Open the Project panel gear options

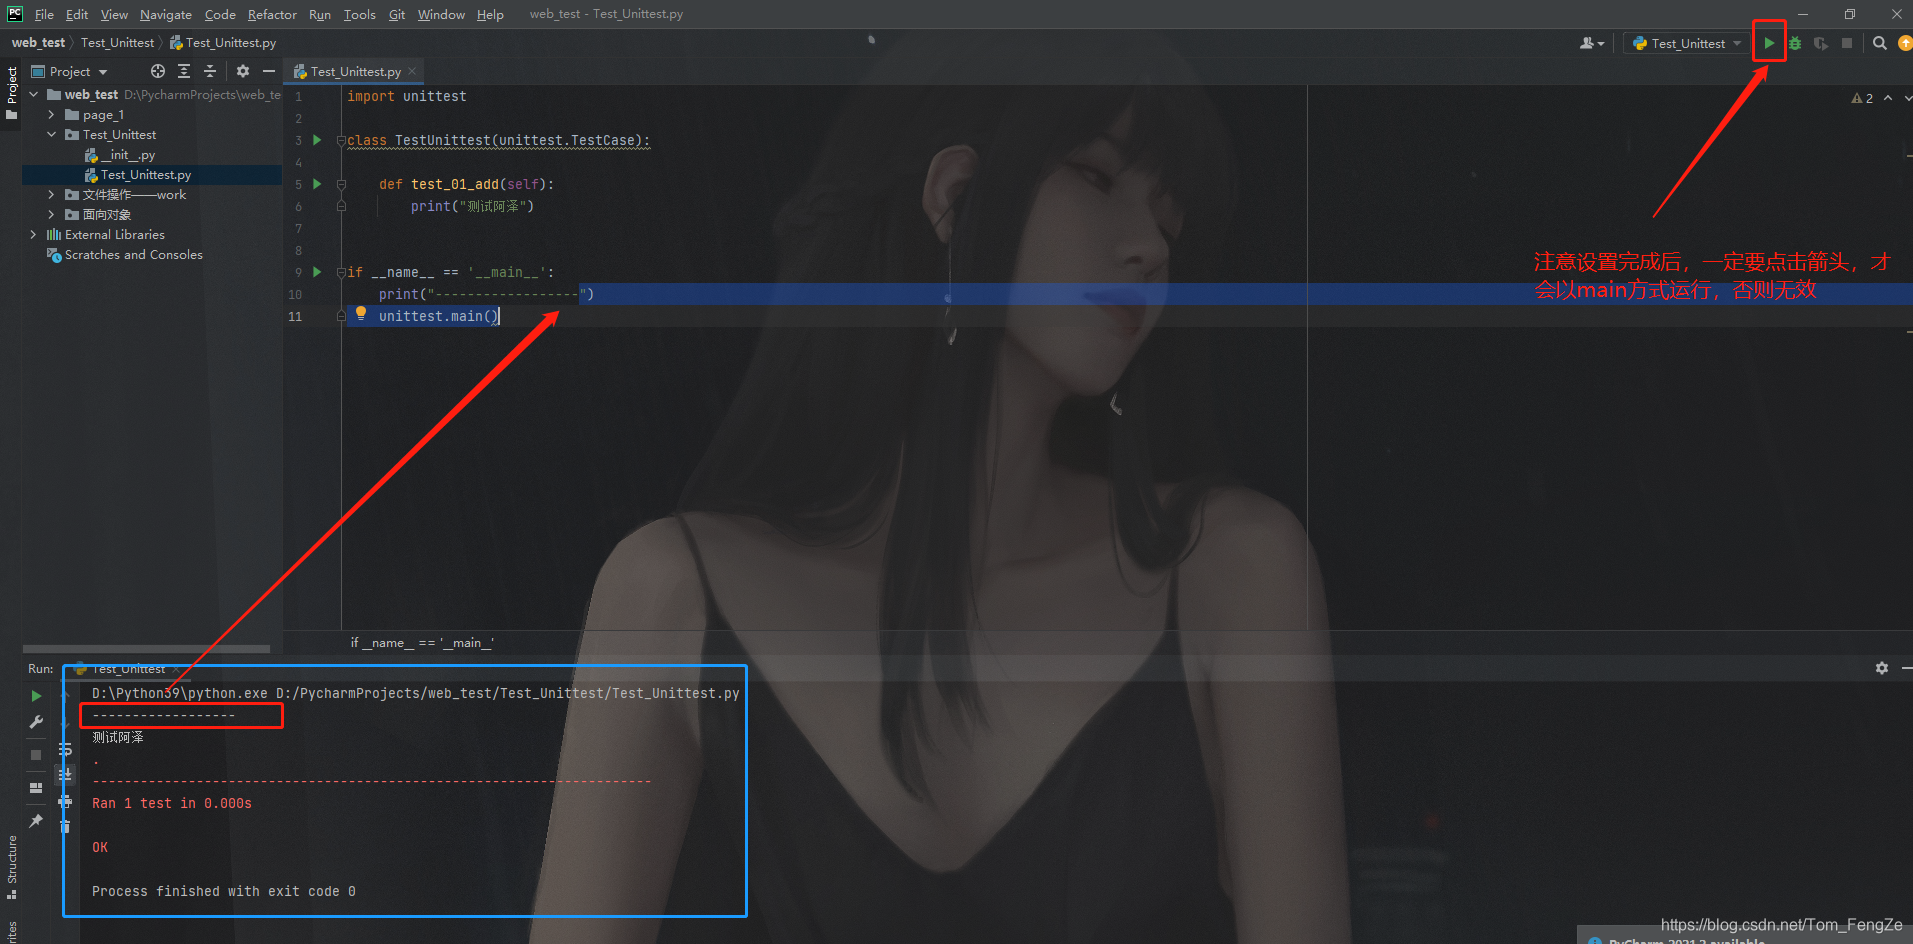242,71
